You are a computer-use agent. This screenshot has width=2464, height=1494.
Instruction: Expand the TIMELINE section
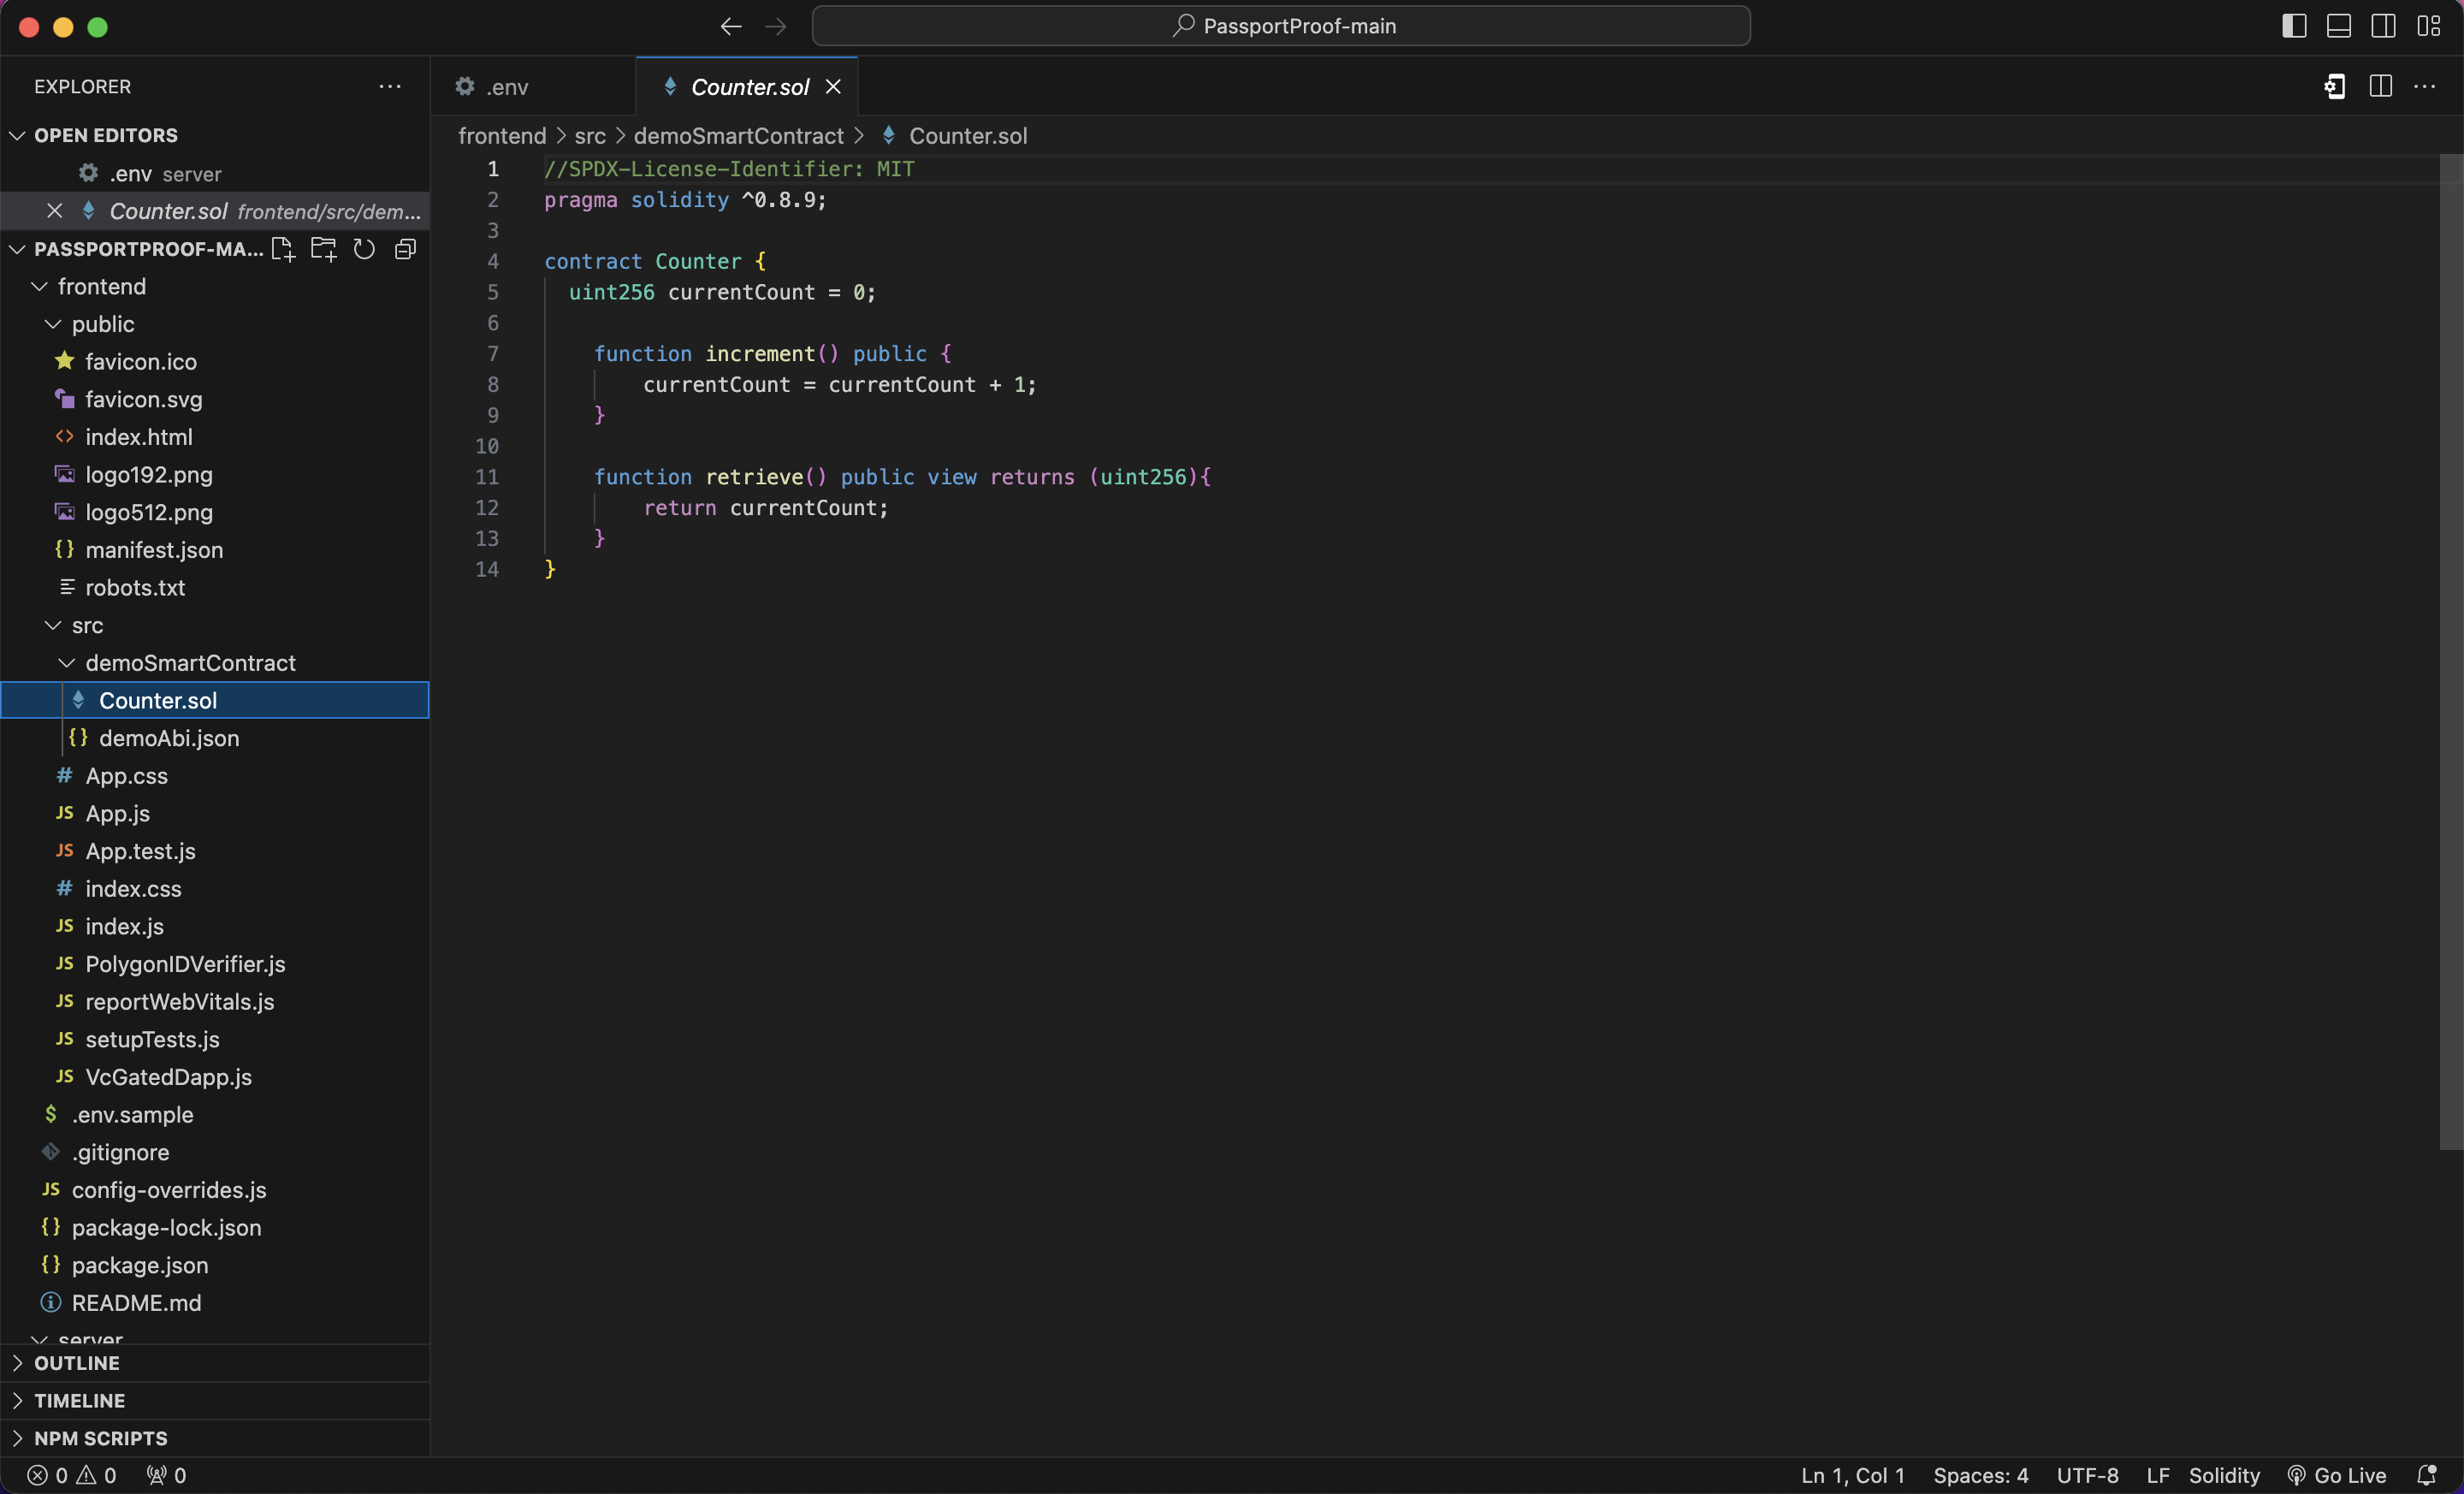click(x=79, y=1400)
